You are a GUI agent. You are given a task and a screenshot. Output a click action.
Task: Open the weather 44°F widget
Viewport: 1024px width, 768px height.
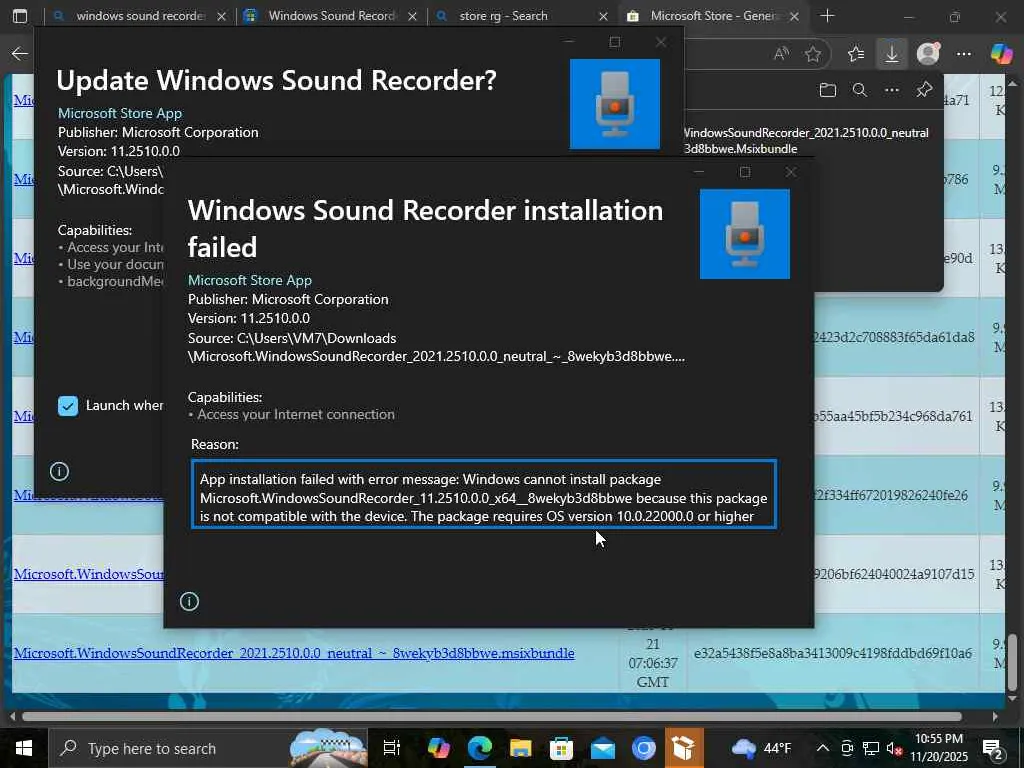(761, 748)
